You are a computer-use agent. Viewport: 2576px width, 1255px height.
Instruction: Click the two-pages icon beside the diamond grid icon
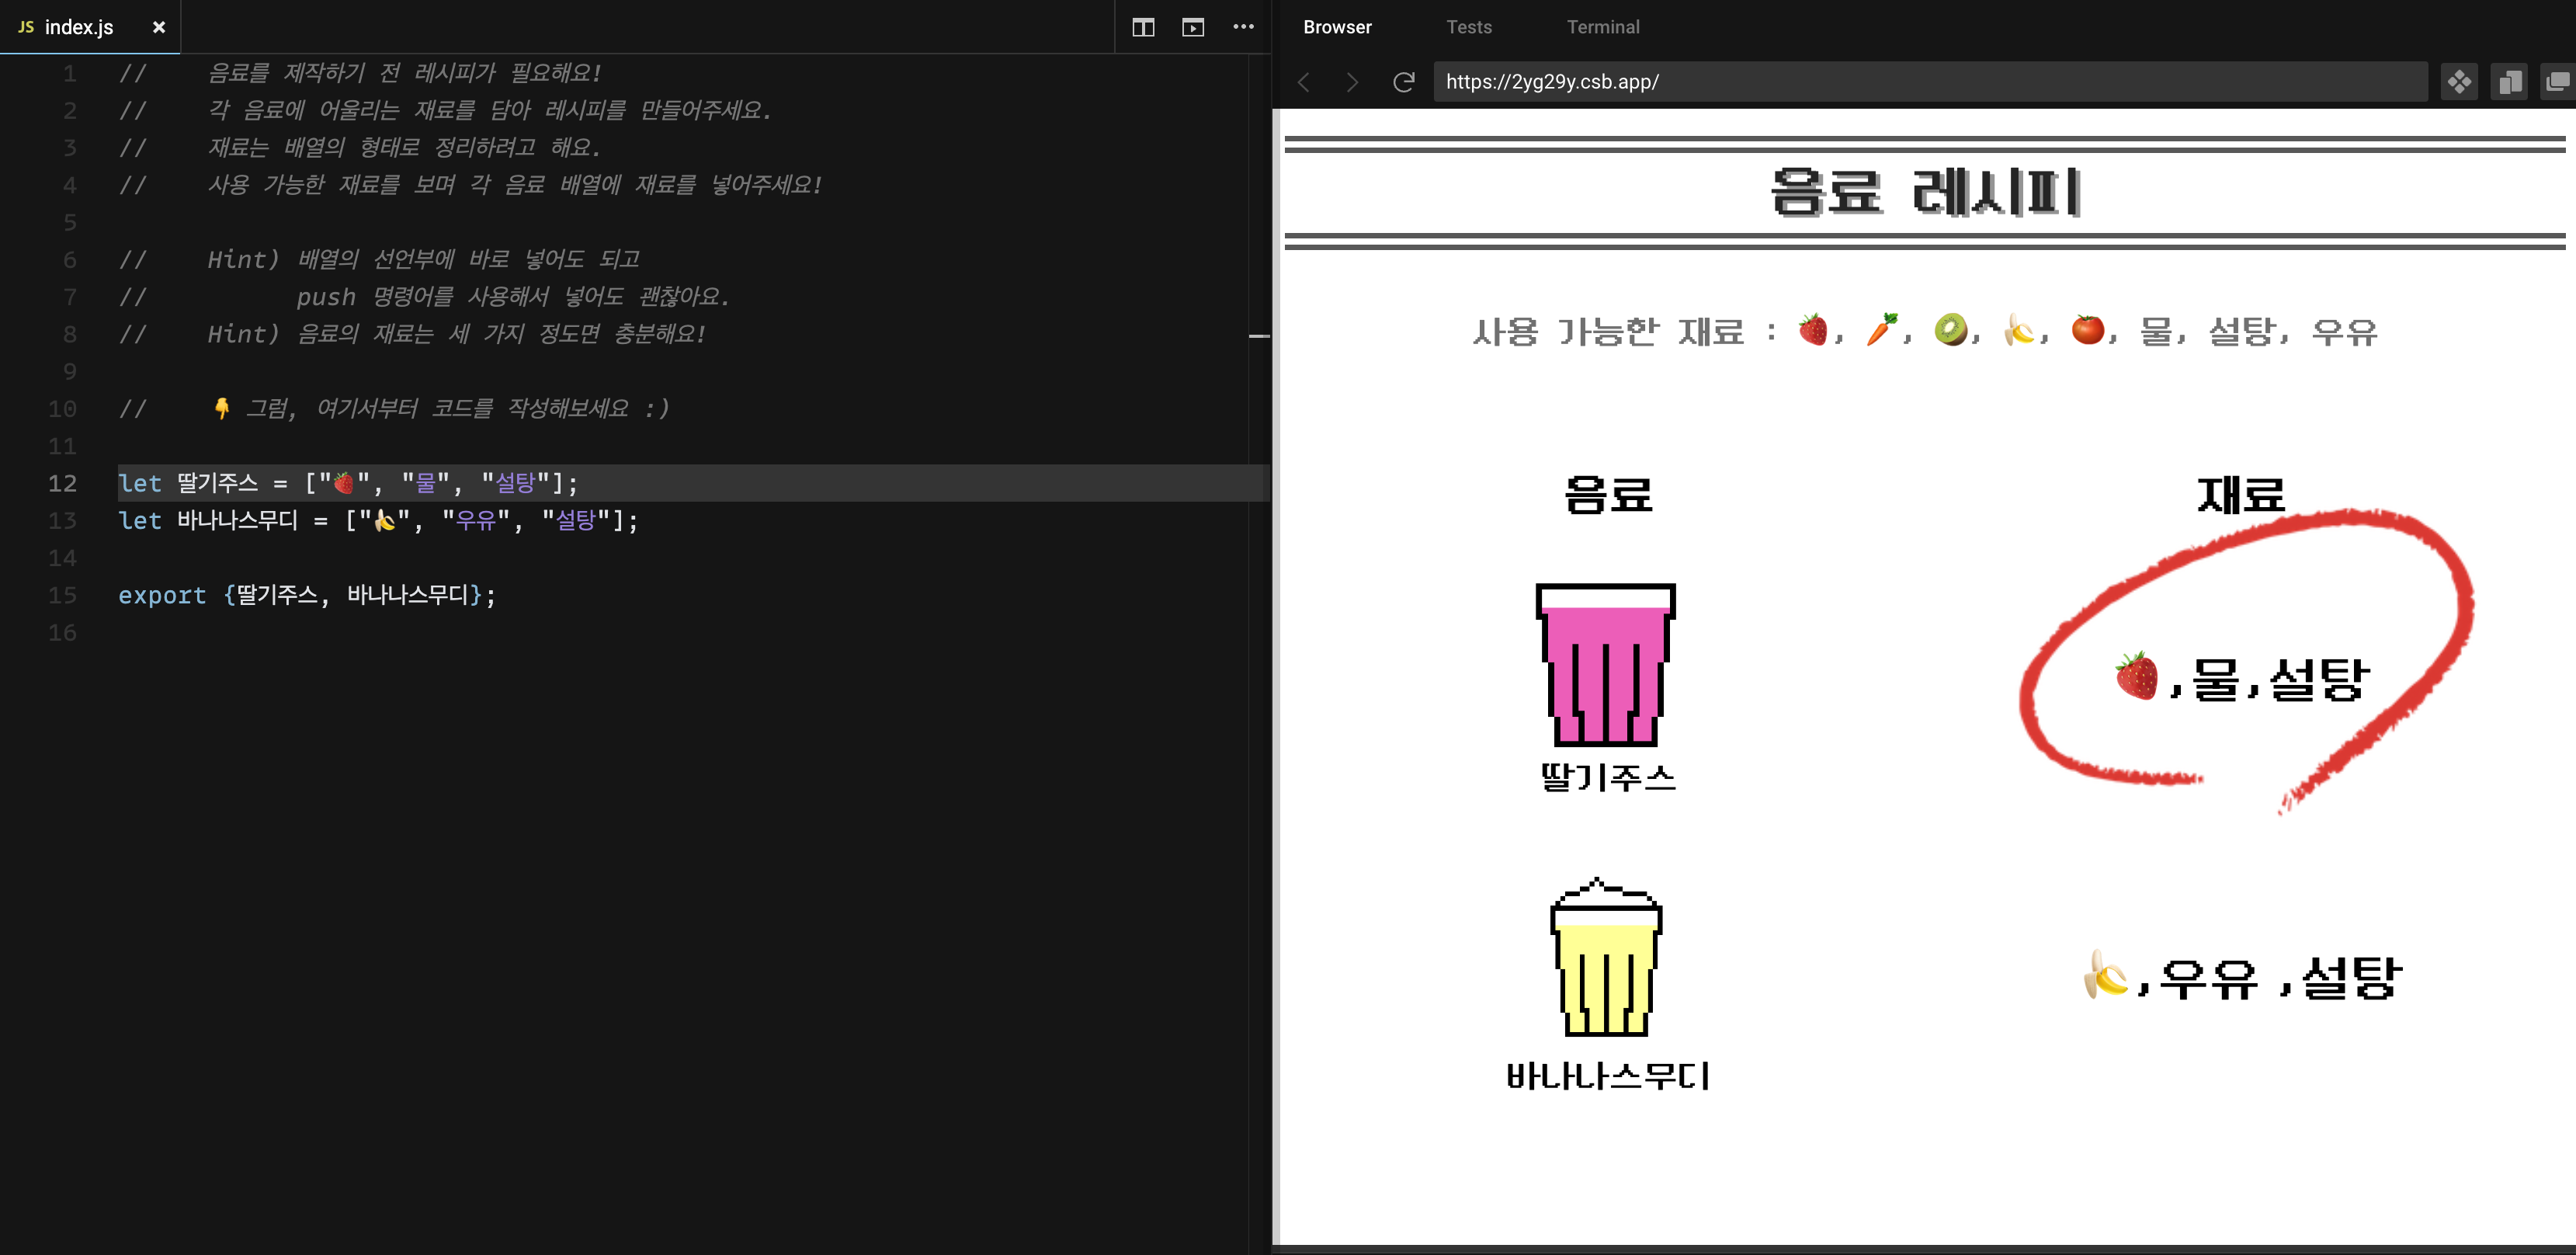click(2508, 82)
